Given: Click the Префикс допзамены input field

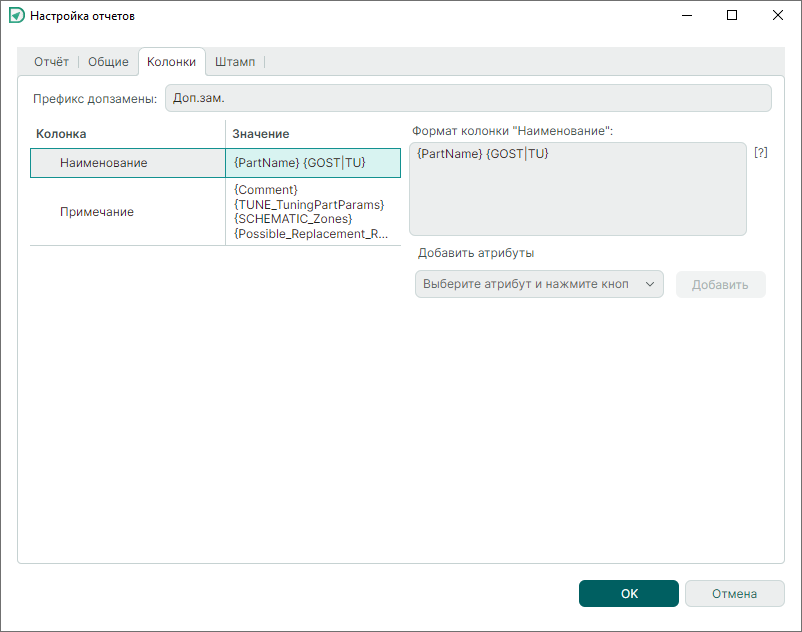Looking at the screenshot, I should (467, 98).
